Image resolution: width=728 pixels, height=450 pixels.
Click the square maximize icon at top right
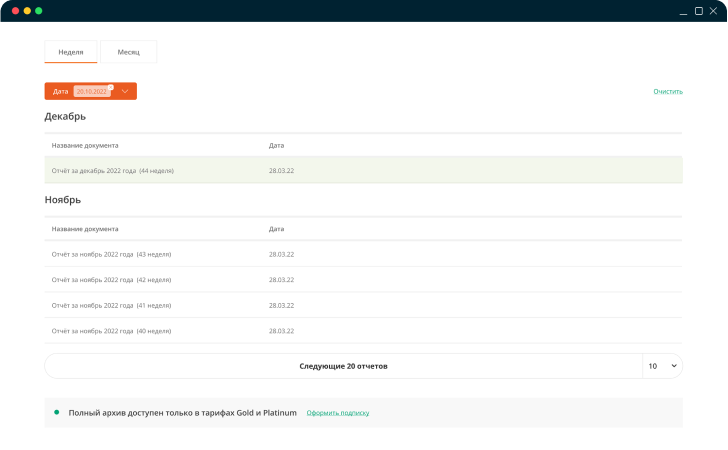click(698, 11)
